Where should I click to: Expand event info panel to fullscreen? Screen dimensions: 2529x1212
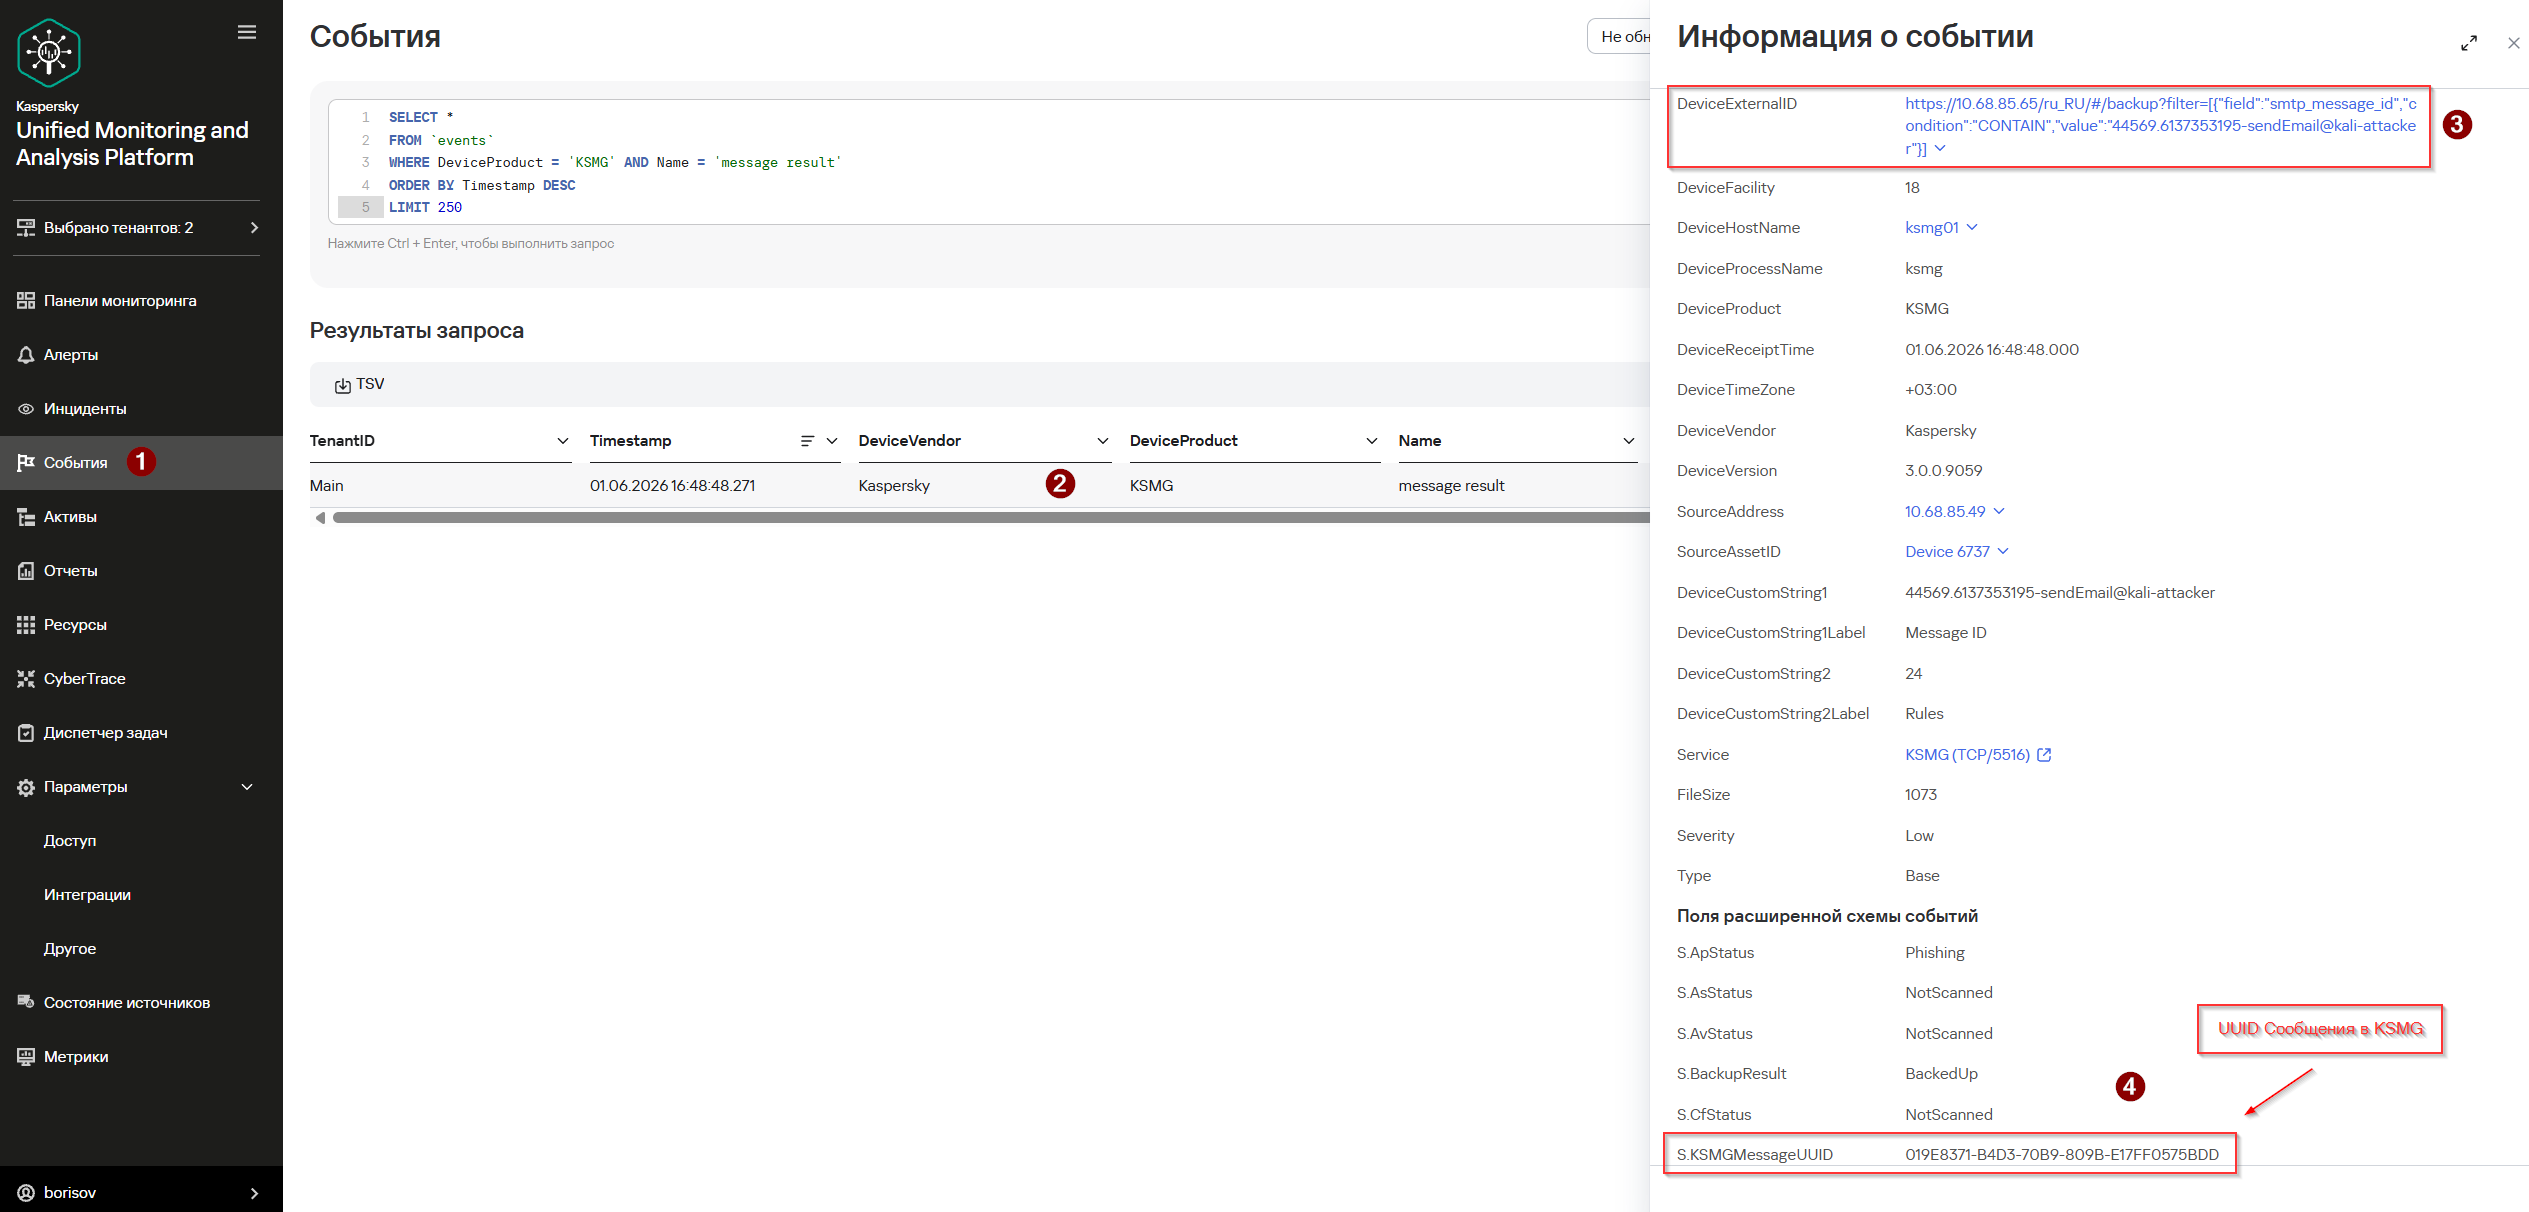click(2469, 43)
